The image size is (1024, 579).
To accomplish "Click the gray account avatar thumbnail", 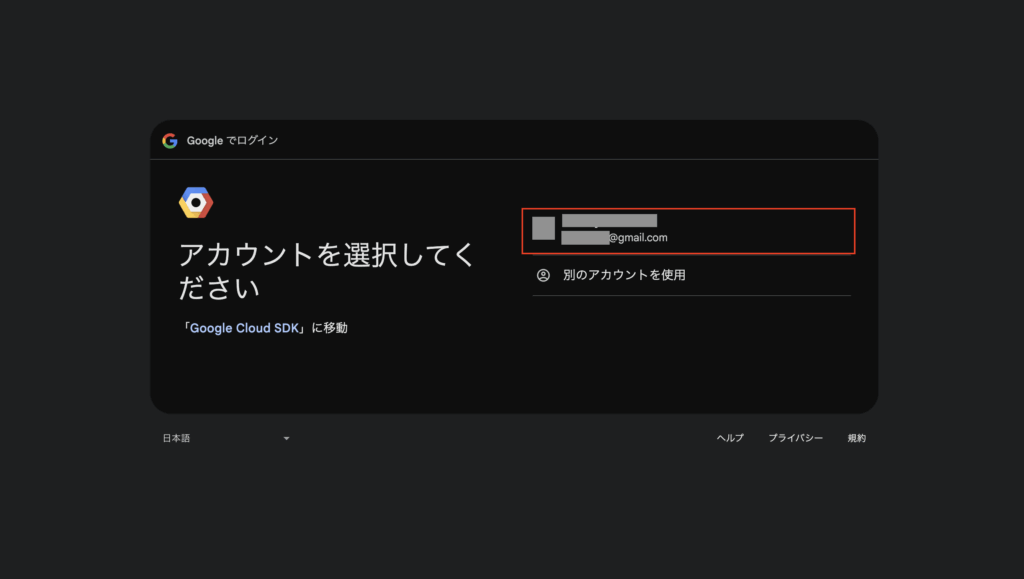I will [543, 228].
